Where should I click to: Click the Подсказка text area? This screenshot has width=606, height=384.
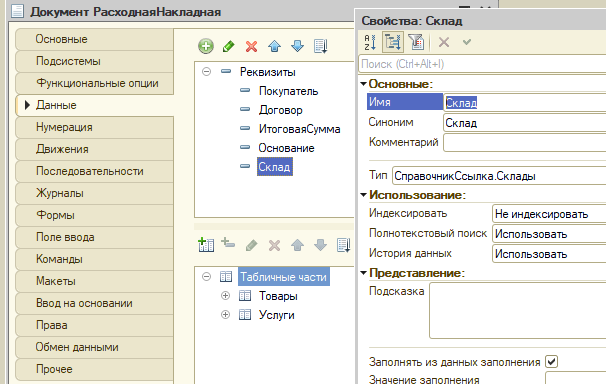pyautogui.click(x=518, y=311)
